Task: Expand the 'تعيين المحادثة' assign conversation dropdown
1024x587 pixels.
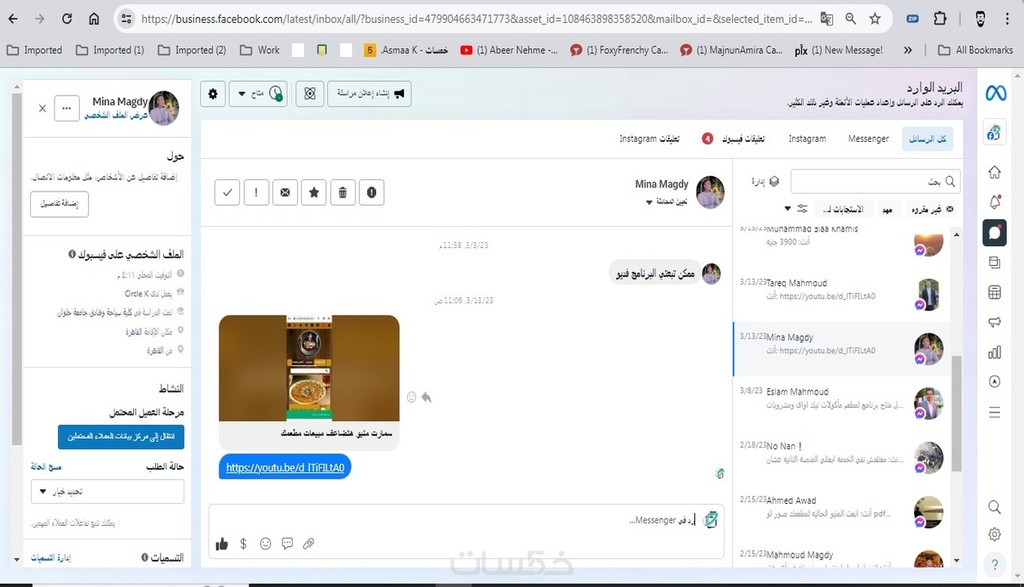Action: (667, 202)
